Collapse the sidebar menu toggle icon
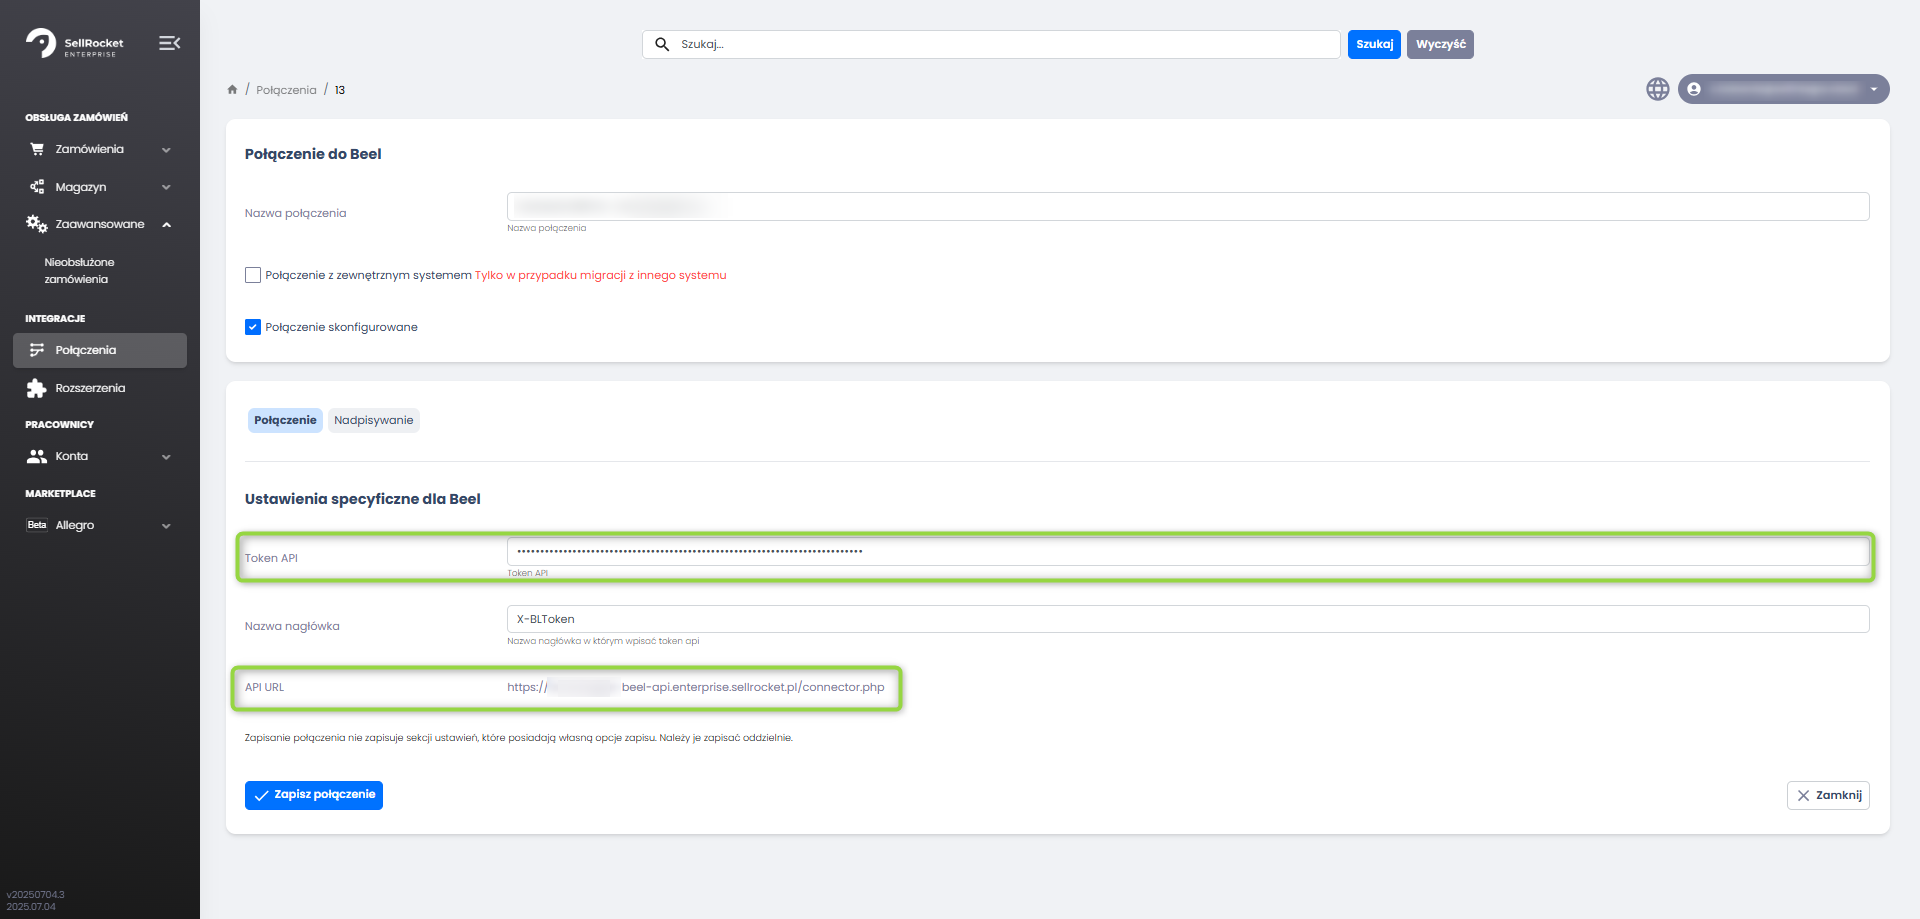Image resolution: width=1920 pixels, height=919 pixels. 169,43
